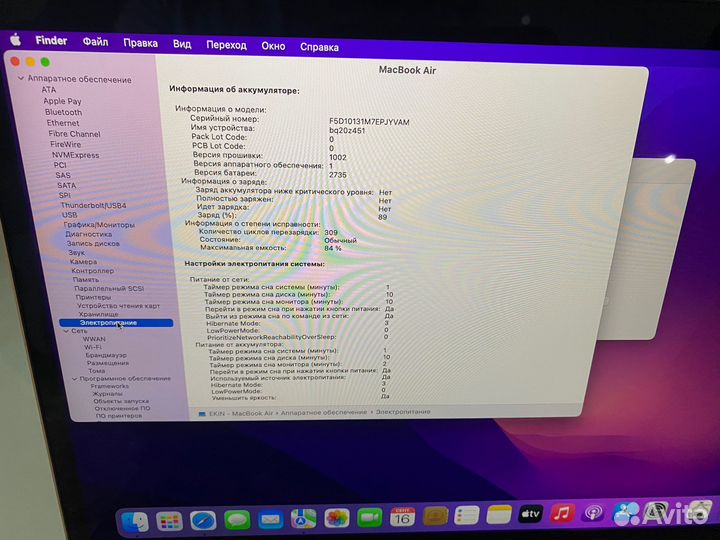This screenshot has width=720, height=540.
Task: Select Fibre Channel in the sidebar
Action: 74,134
